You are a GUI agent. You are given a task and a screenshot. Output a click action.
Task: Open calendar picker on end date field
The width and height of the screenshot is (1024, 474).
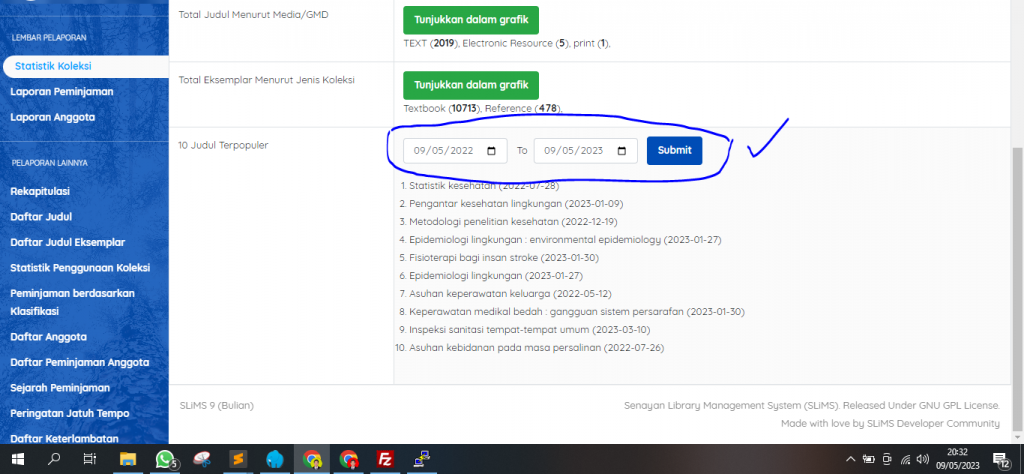(x=621, y=151)
